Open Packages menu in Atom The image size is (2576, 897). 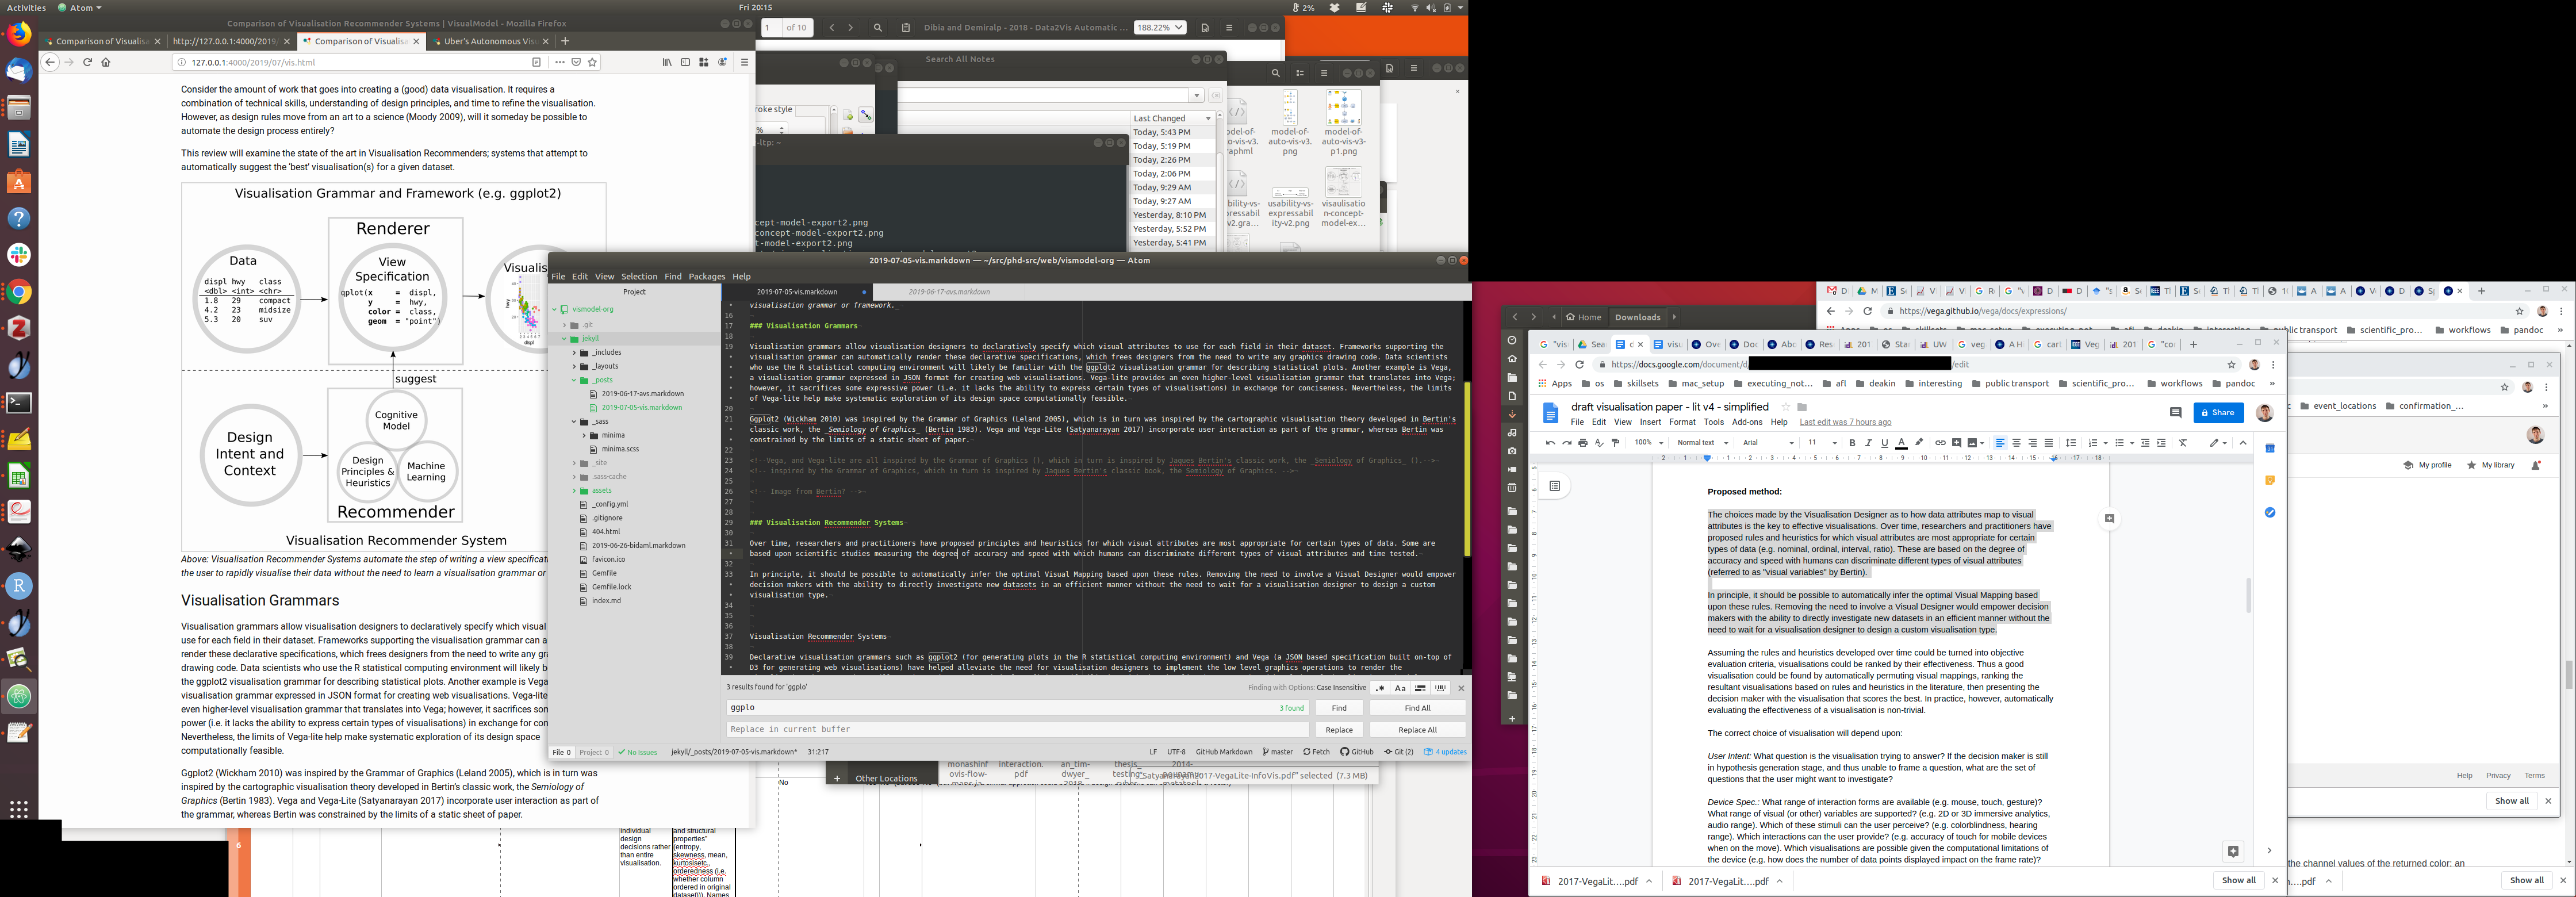pyautogui.click(x=706, y=277)
